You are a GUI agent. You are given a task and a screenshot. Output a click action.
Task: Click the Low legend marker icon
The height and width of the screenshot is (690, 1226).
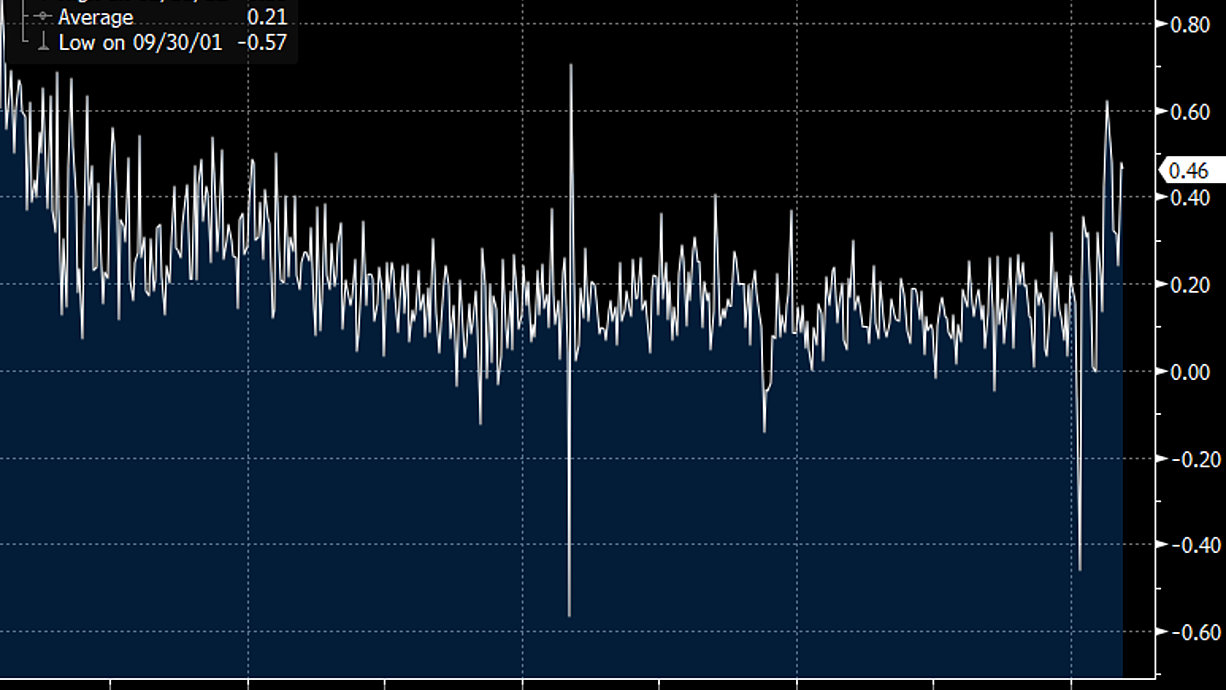(42, 42)
